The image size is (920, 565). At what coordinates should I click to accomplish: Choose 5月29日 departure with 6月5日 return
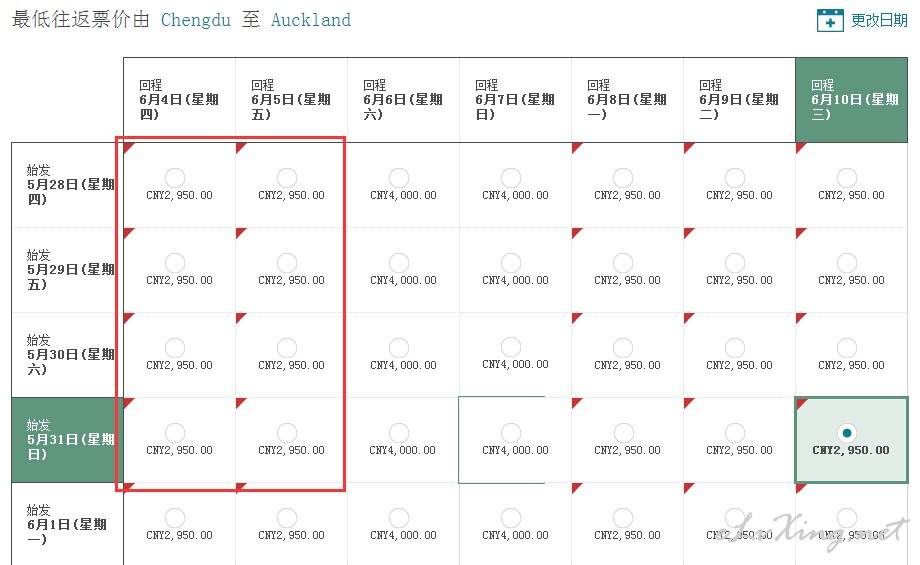(x=287, y=263)
